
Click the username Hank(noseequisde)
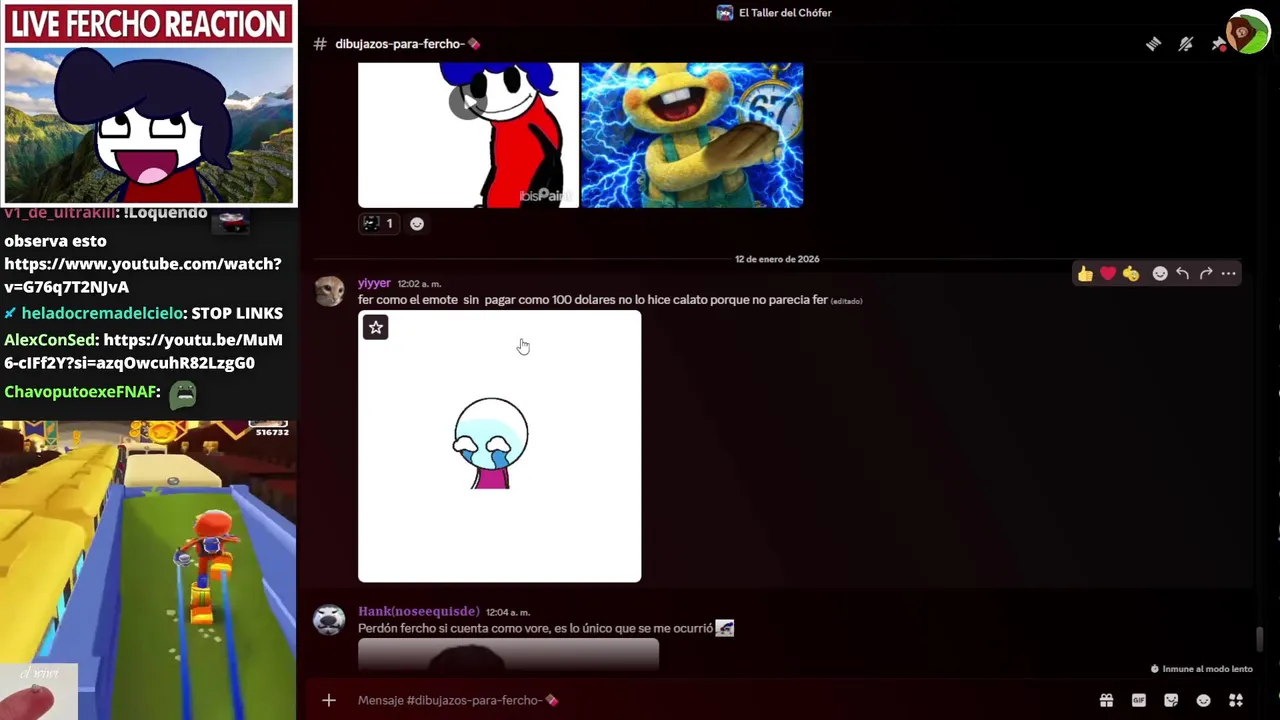click(418, 611)
